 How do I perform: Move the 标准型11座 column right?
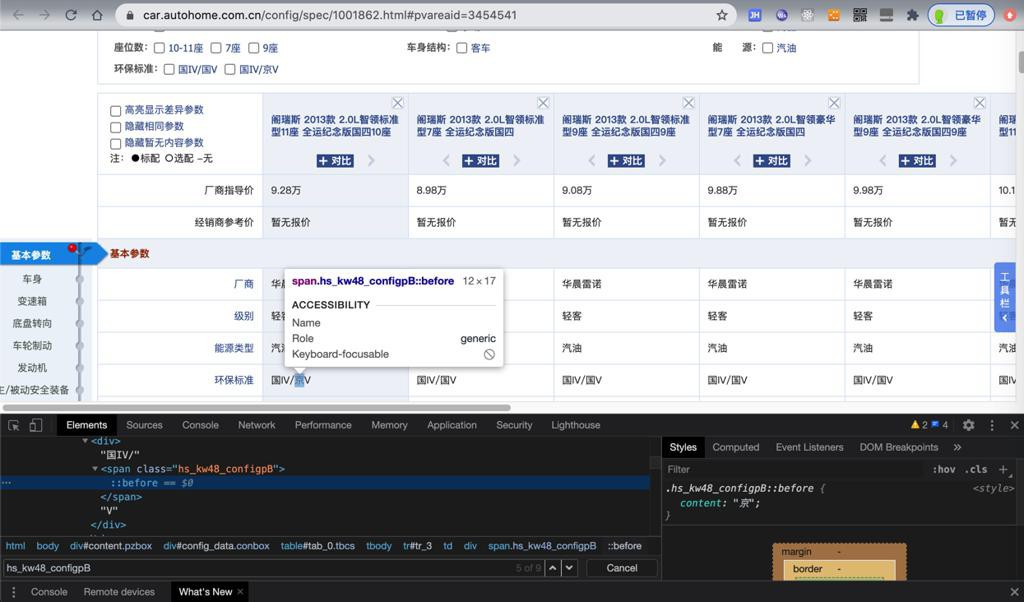click(x=371, y=161)
